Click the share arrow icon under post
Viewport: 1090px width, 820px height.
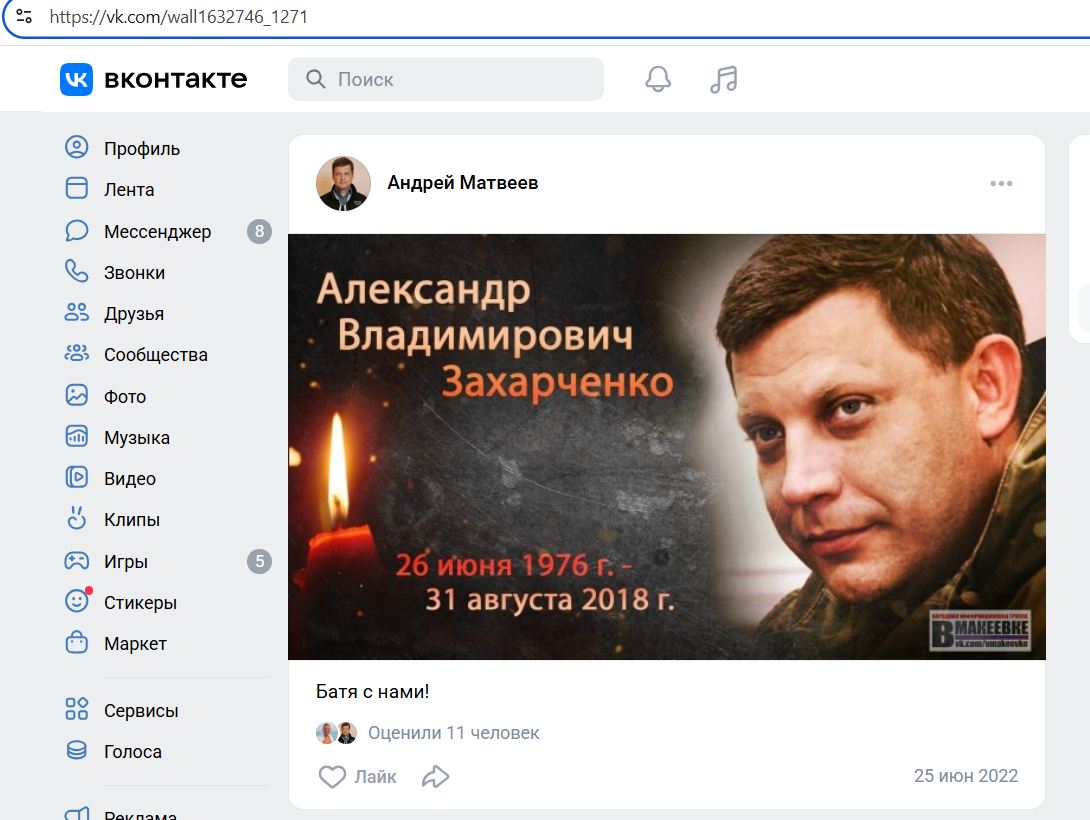coord(436,776)
